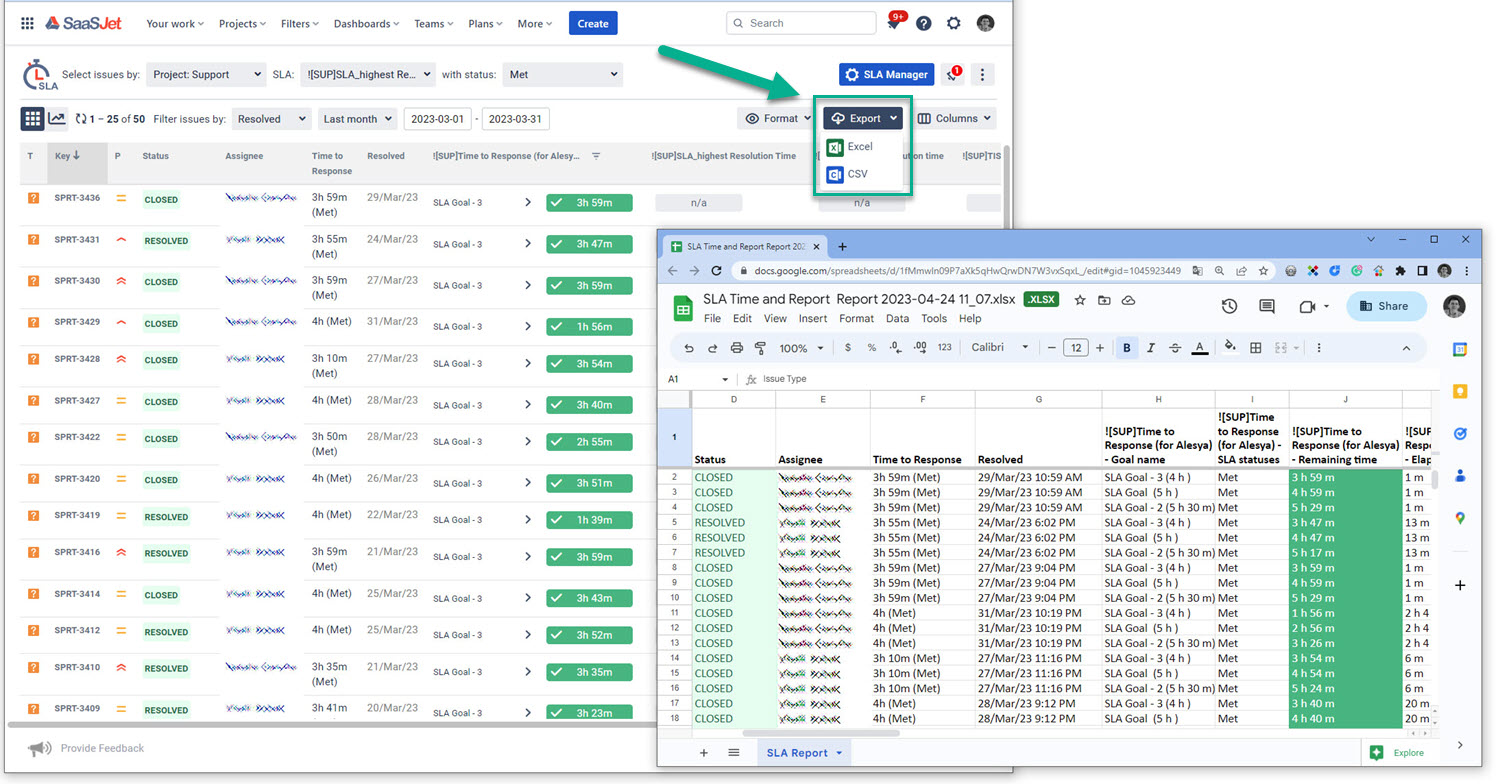Click the SLA Manager button

click(886, 74)
